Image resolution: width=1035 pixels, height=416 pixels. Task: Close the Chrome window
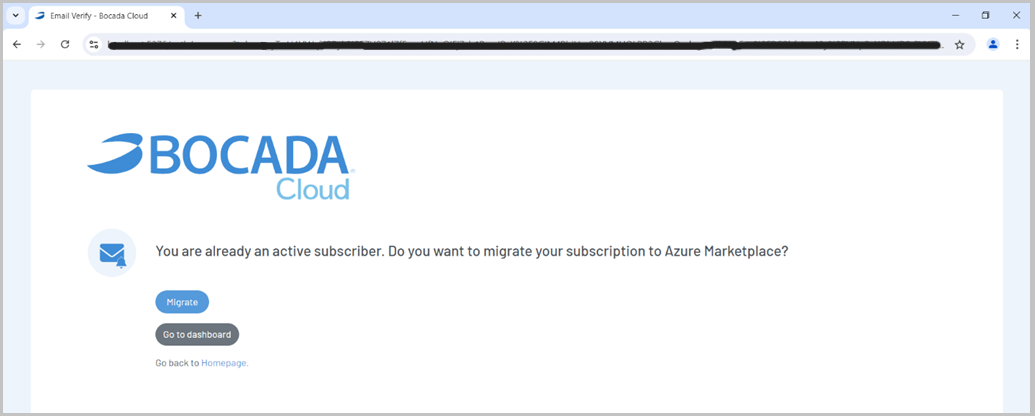click(1016, 15)
